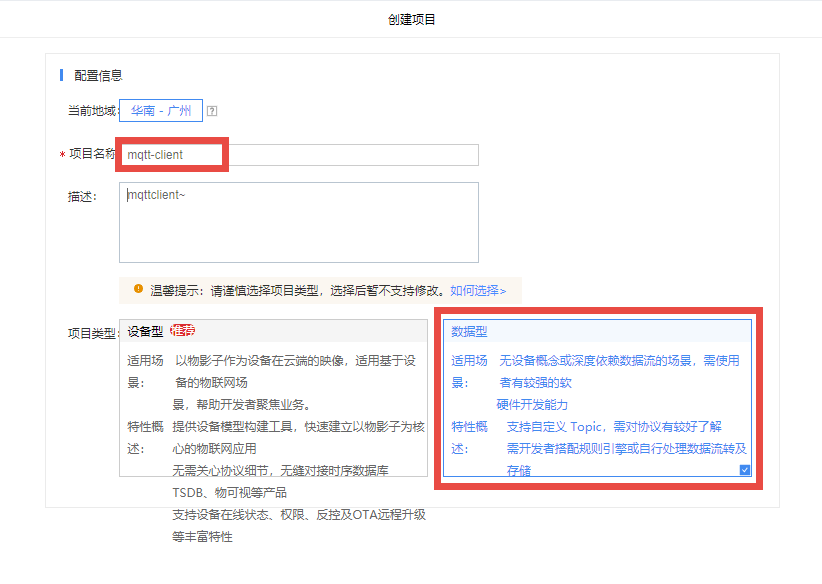Screen dimensions: 822x584
Task: Click the question mark help icon beside 华南 - 广州
Action: [212, 111]
